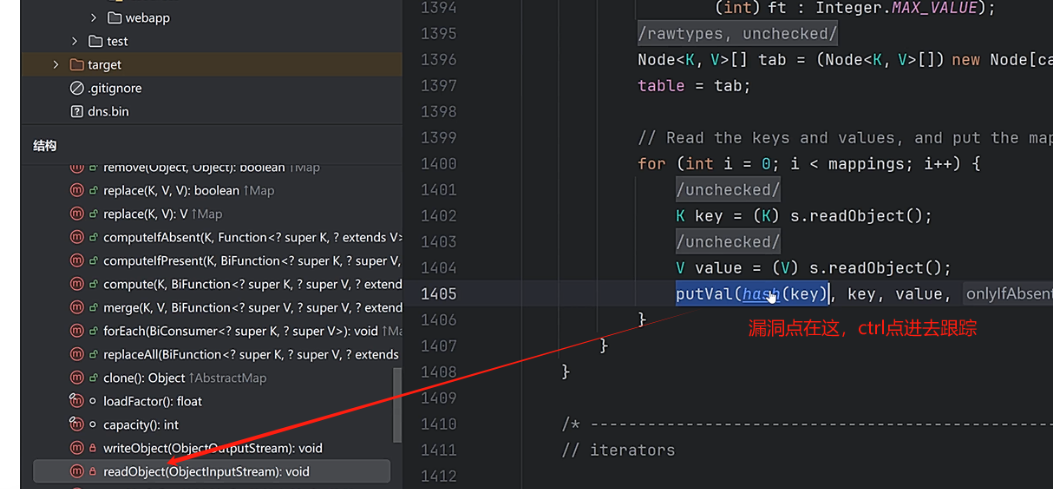The image size is (1053, 489).
Task: Click the .gitignore file icon
Action: pyautogui.click(x=77, y=88)
